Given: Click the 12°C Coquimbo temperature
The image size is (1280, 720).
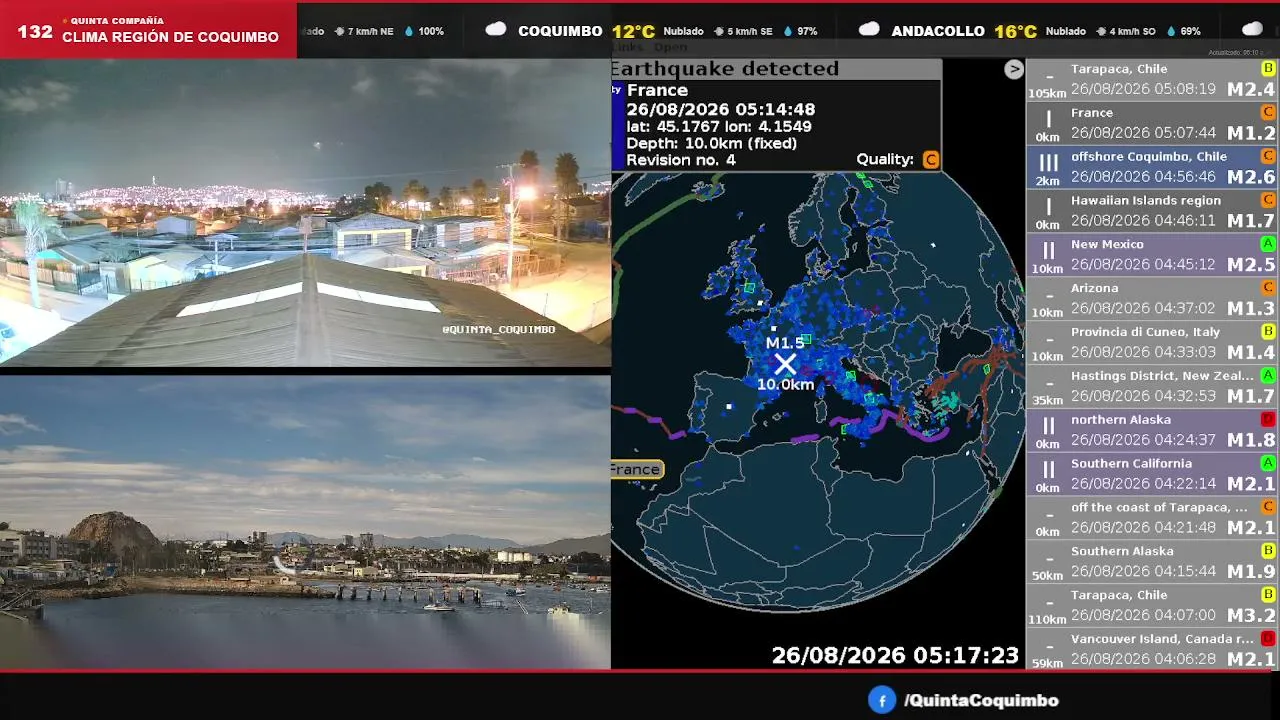Looking at the screenshot, I should pyautogui.click(x=633, y=31).
